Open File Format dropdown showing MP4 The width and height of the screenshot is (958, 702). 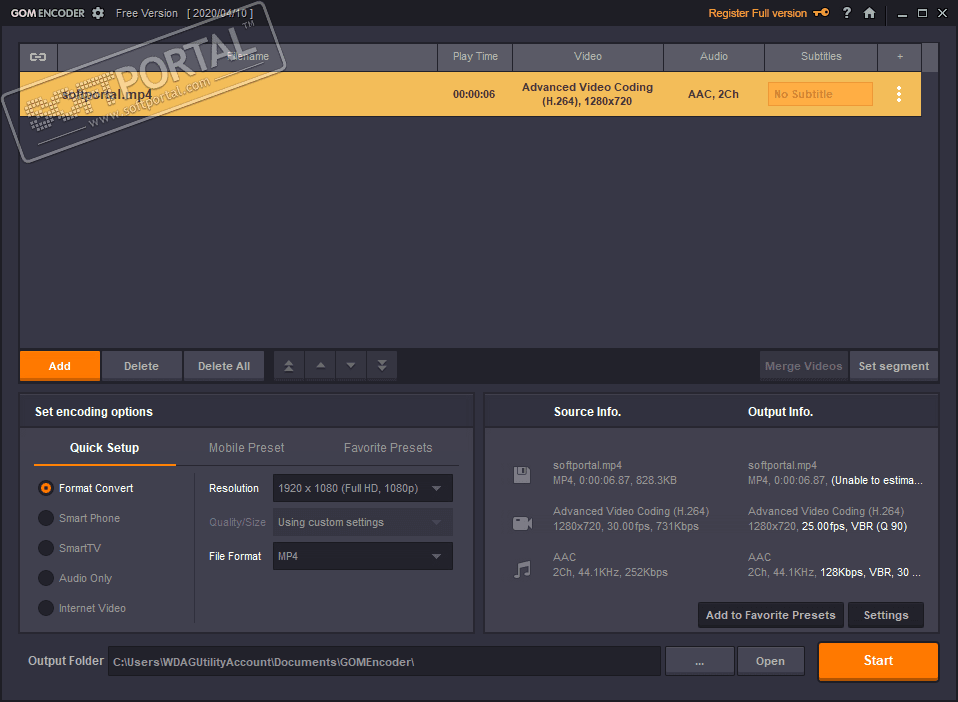[x=363, y=556]
